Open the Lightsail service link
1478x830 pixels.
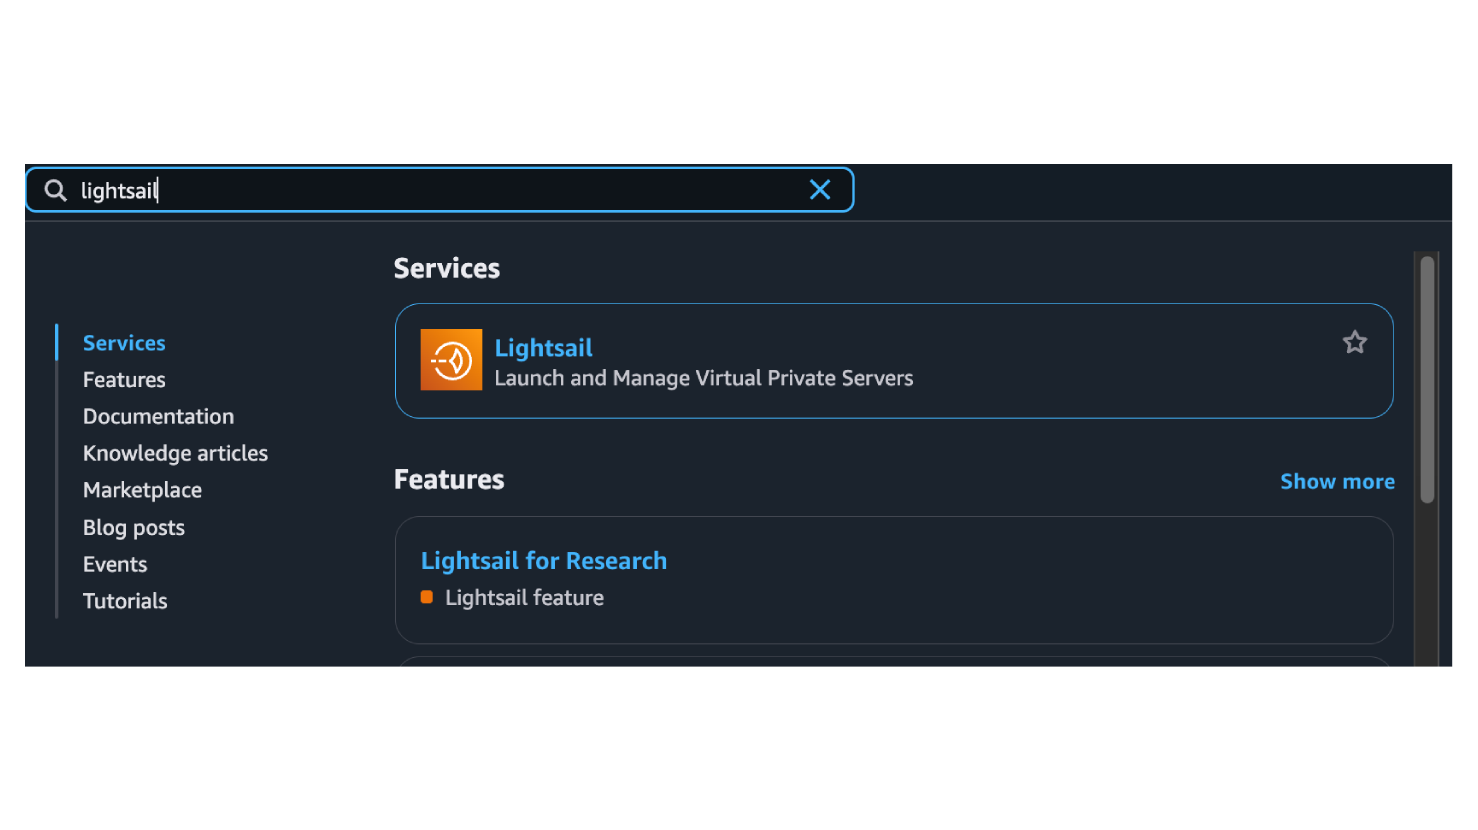point(543,348)
